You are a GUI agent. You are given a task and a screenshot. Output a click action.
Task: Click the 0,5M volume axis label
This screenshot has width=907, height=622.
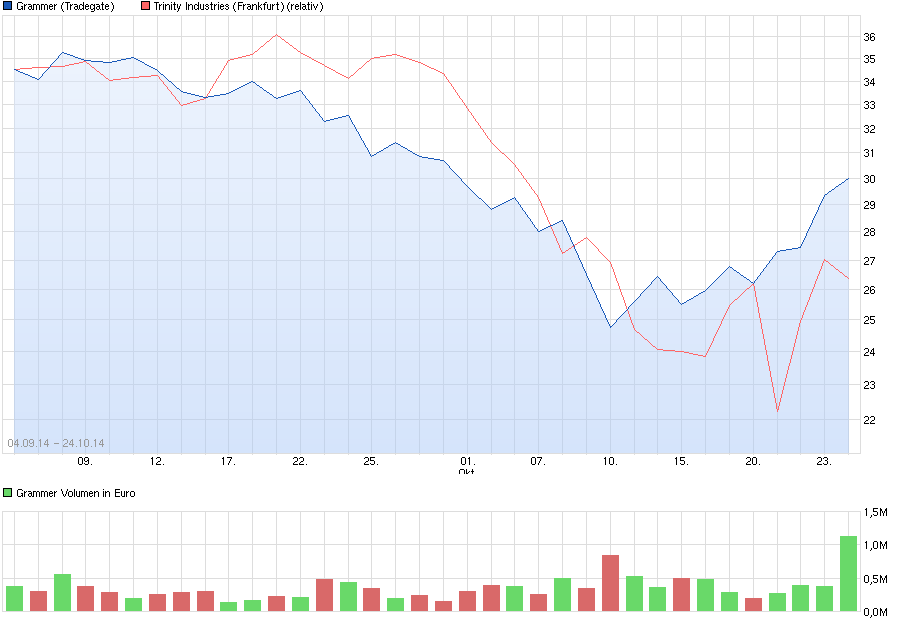875,579
